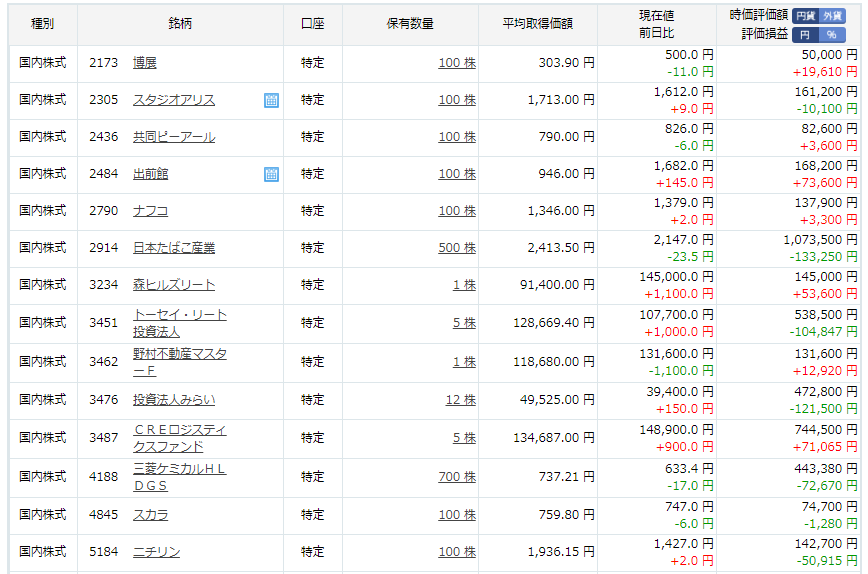868x574 pixels.
Task: Open the CREロジスティクスファンド link
Action: pyautogui.click(x=180, y=438)
